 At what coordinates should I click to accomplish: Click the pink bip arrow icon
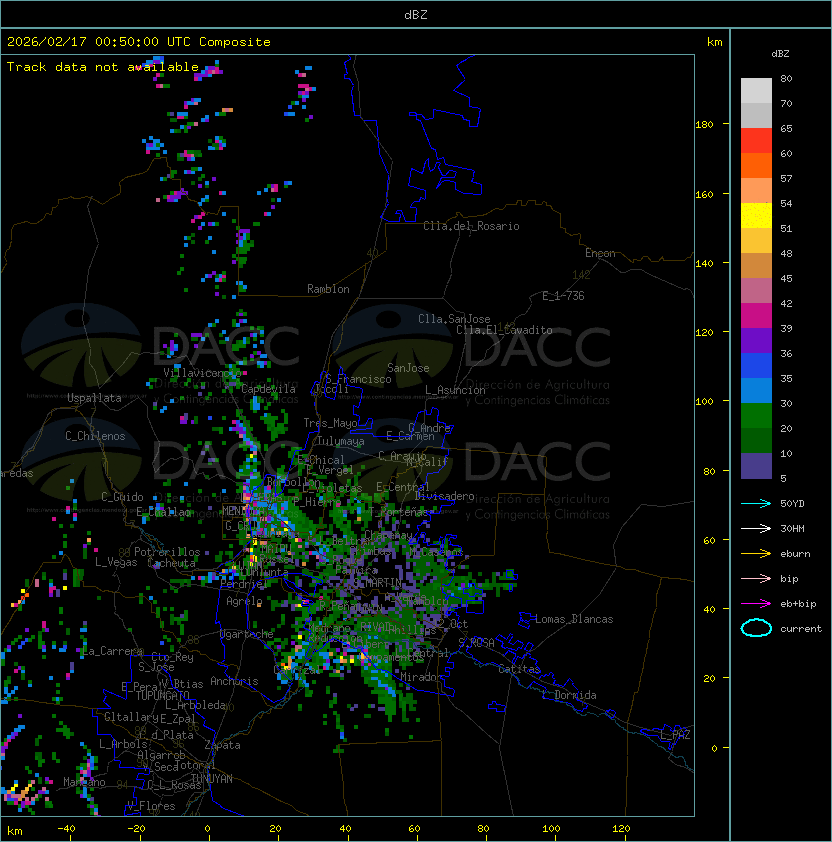pos(756,579)
